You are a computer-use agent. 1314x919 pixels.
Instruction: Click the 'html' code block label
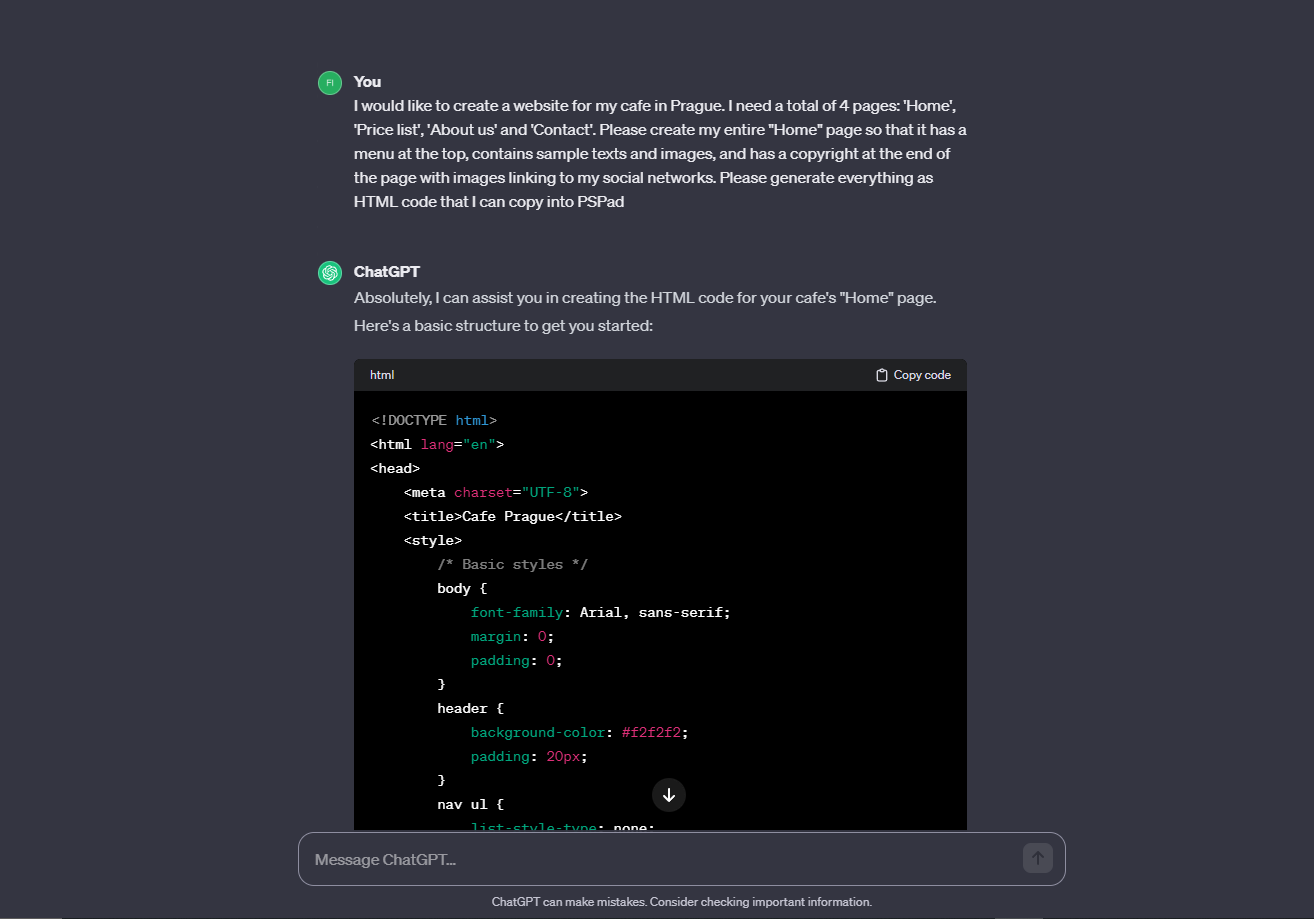(382, 375)
